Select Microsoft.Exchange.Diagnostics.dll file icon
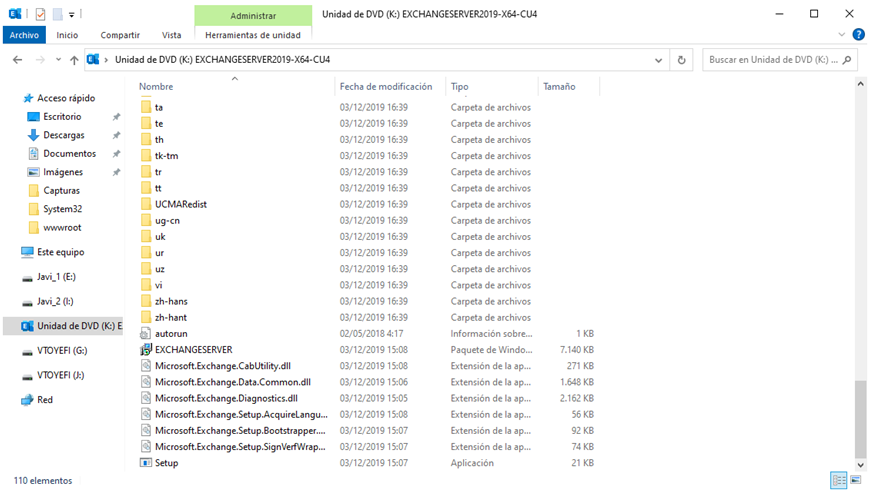 click(145, 398)
